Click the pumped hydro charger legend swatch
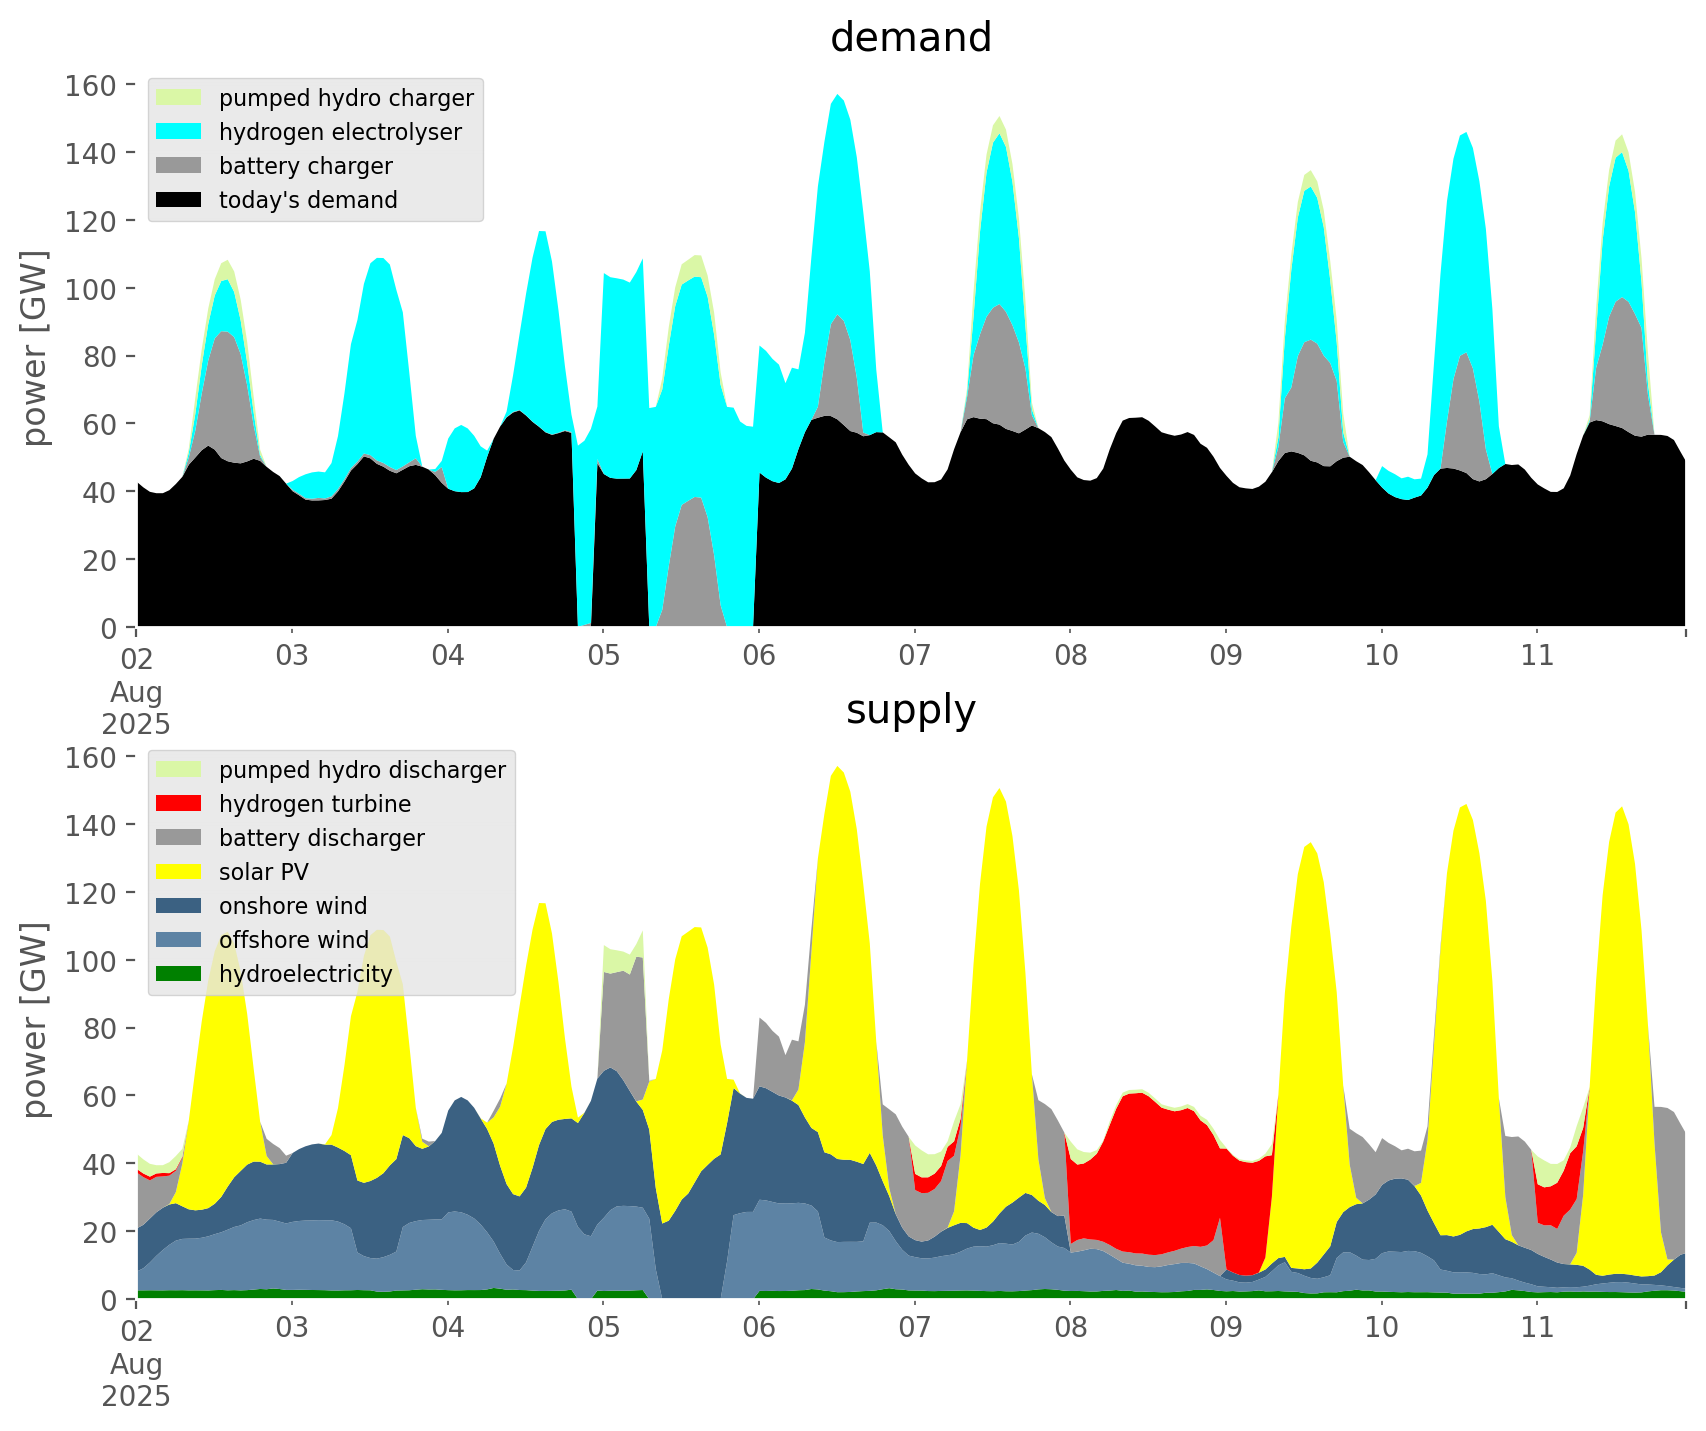Image resolution: width=1706 pixels, height=1431 pixels. (x=179, y=98)
